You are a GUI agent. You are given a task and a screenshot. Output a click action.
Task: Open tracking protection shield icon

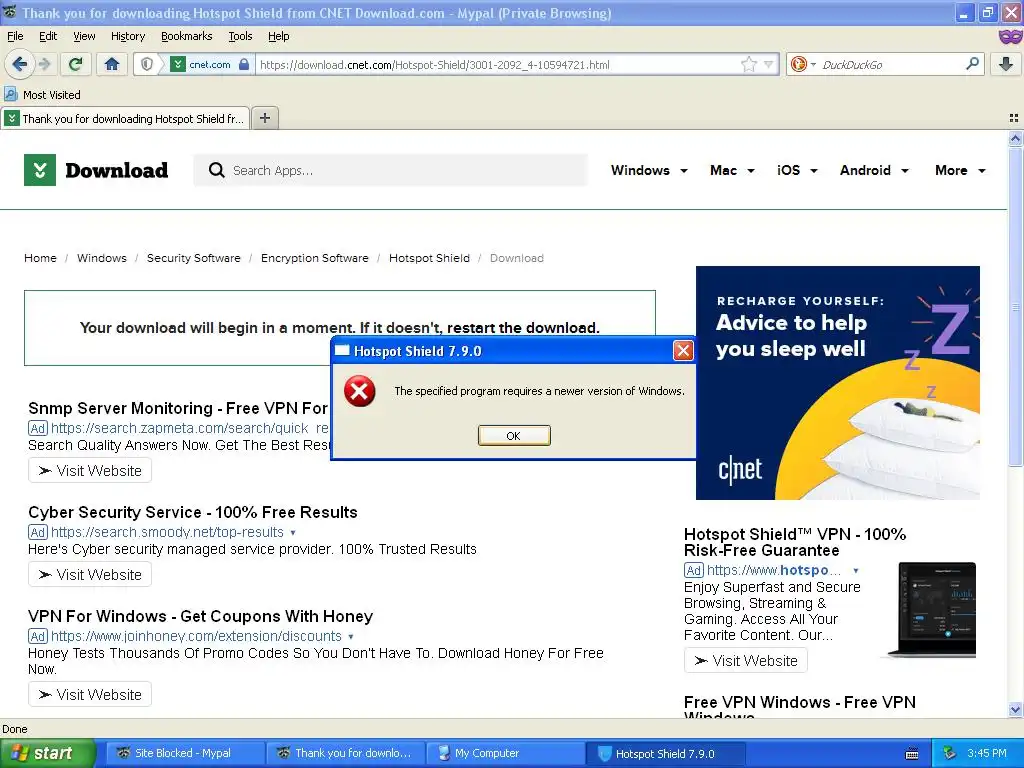(x=147, y=64)
